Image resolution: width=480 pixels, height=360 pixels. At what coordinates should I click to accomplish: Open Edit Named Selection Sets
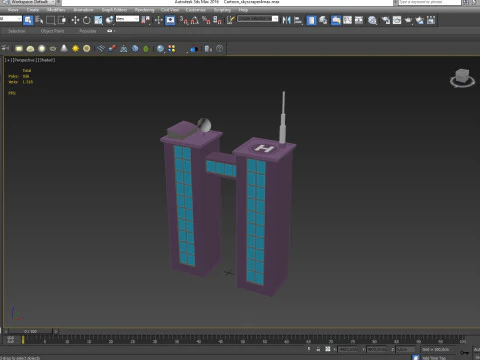click(x=230, y=20)
